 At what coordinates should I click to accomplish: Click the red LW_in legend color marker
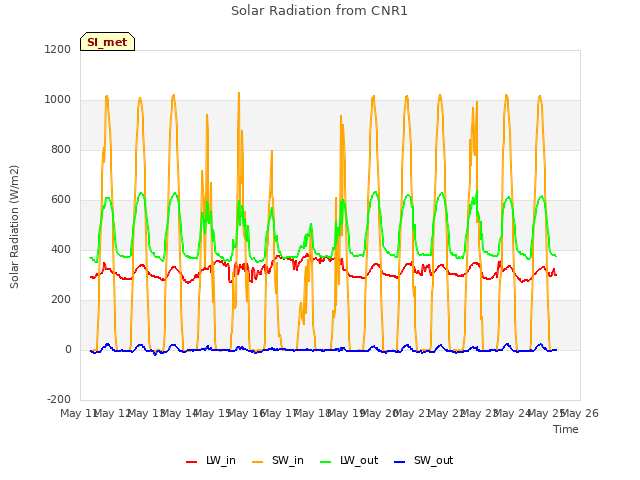[191, 462]
